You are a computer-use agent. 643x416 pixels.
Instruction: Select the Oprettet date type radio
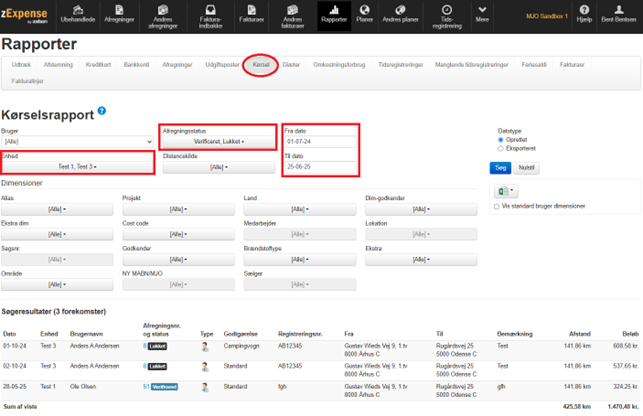tap(500, 140)
